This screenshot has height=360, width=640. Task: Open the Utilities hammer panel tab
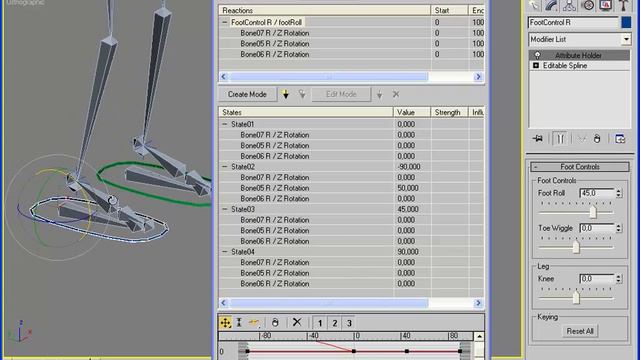click(623, 5)
